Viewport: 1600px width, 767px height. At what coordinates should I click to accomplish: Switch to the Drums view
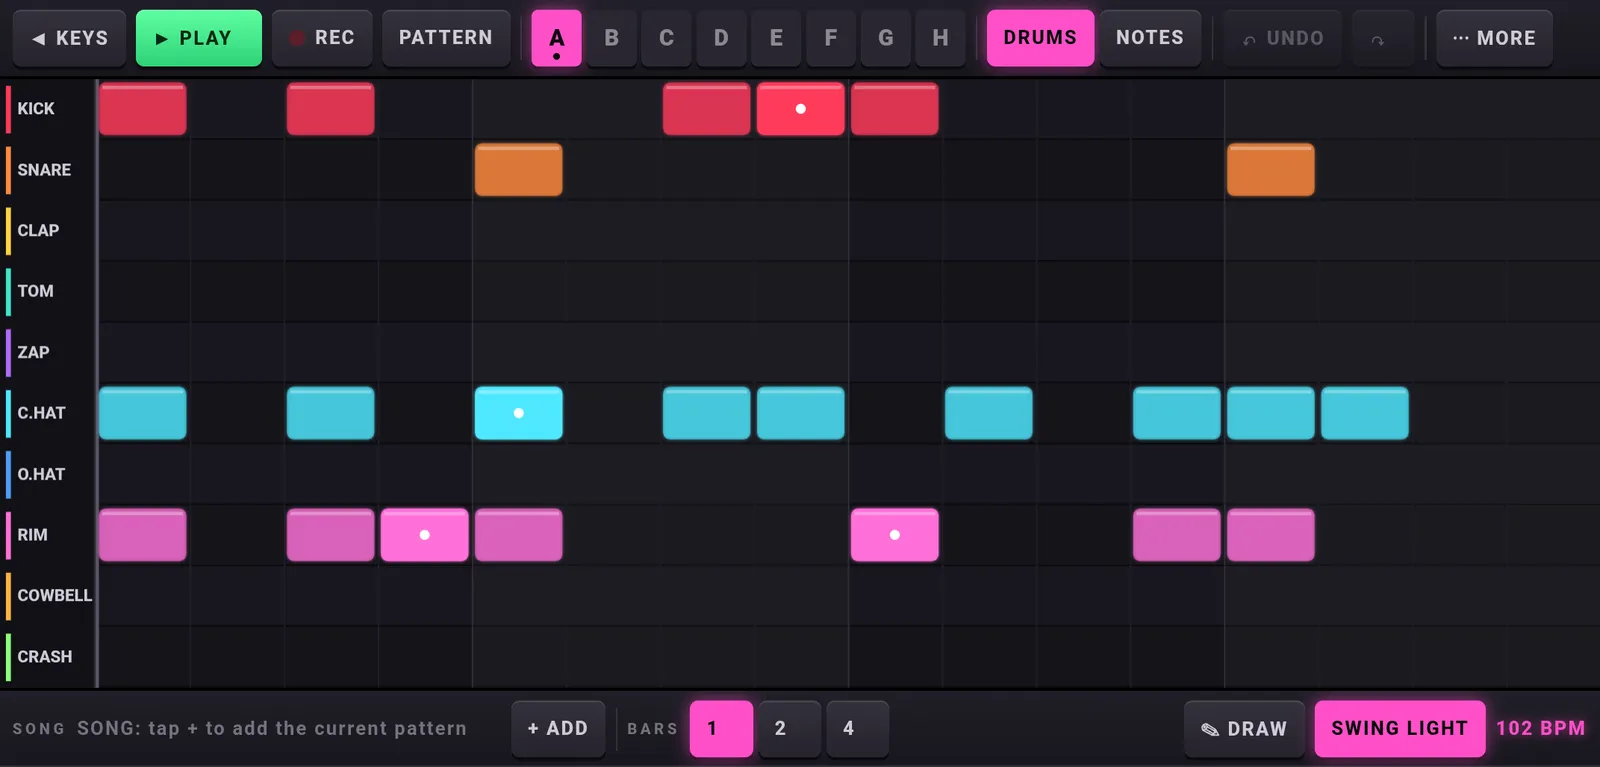(1040, 38)
